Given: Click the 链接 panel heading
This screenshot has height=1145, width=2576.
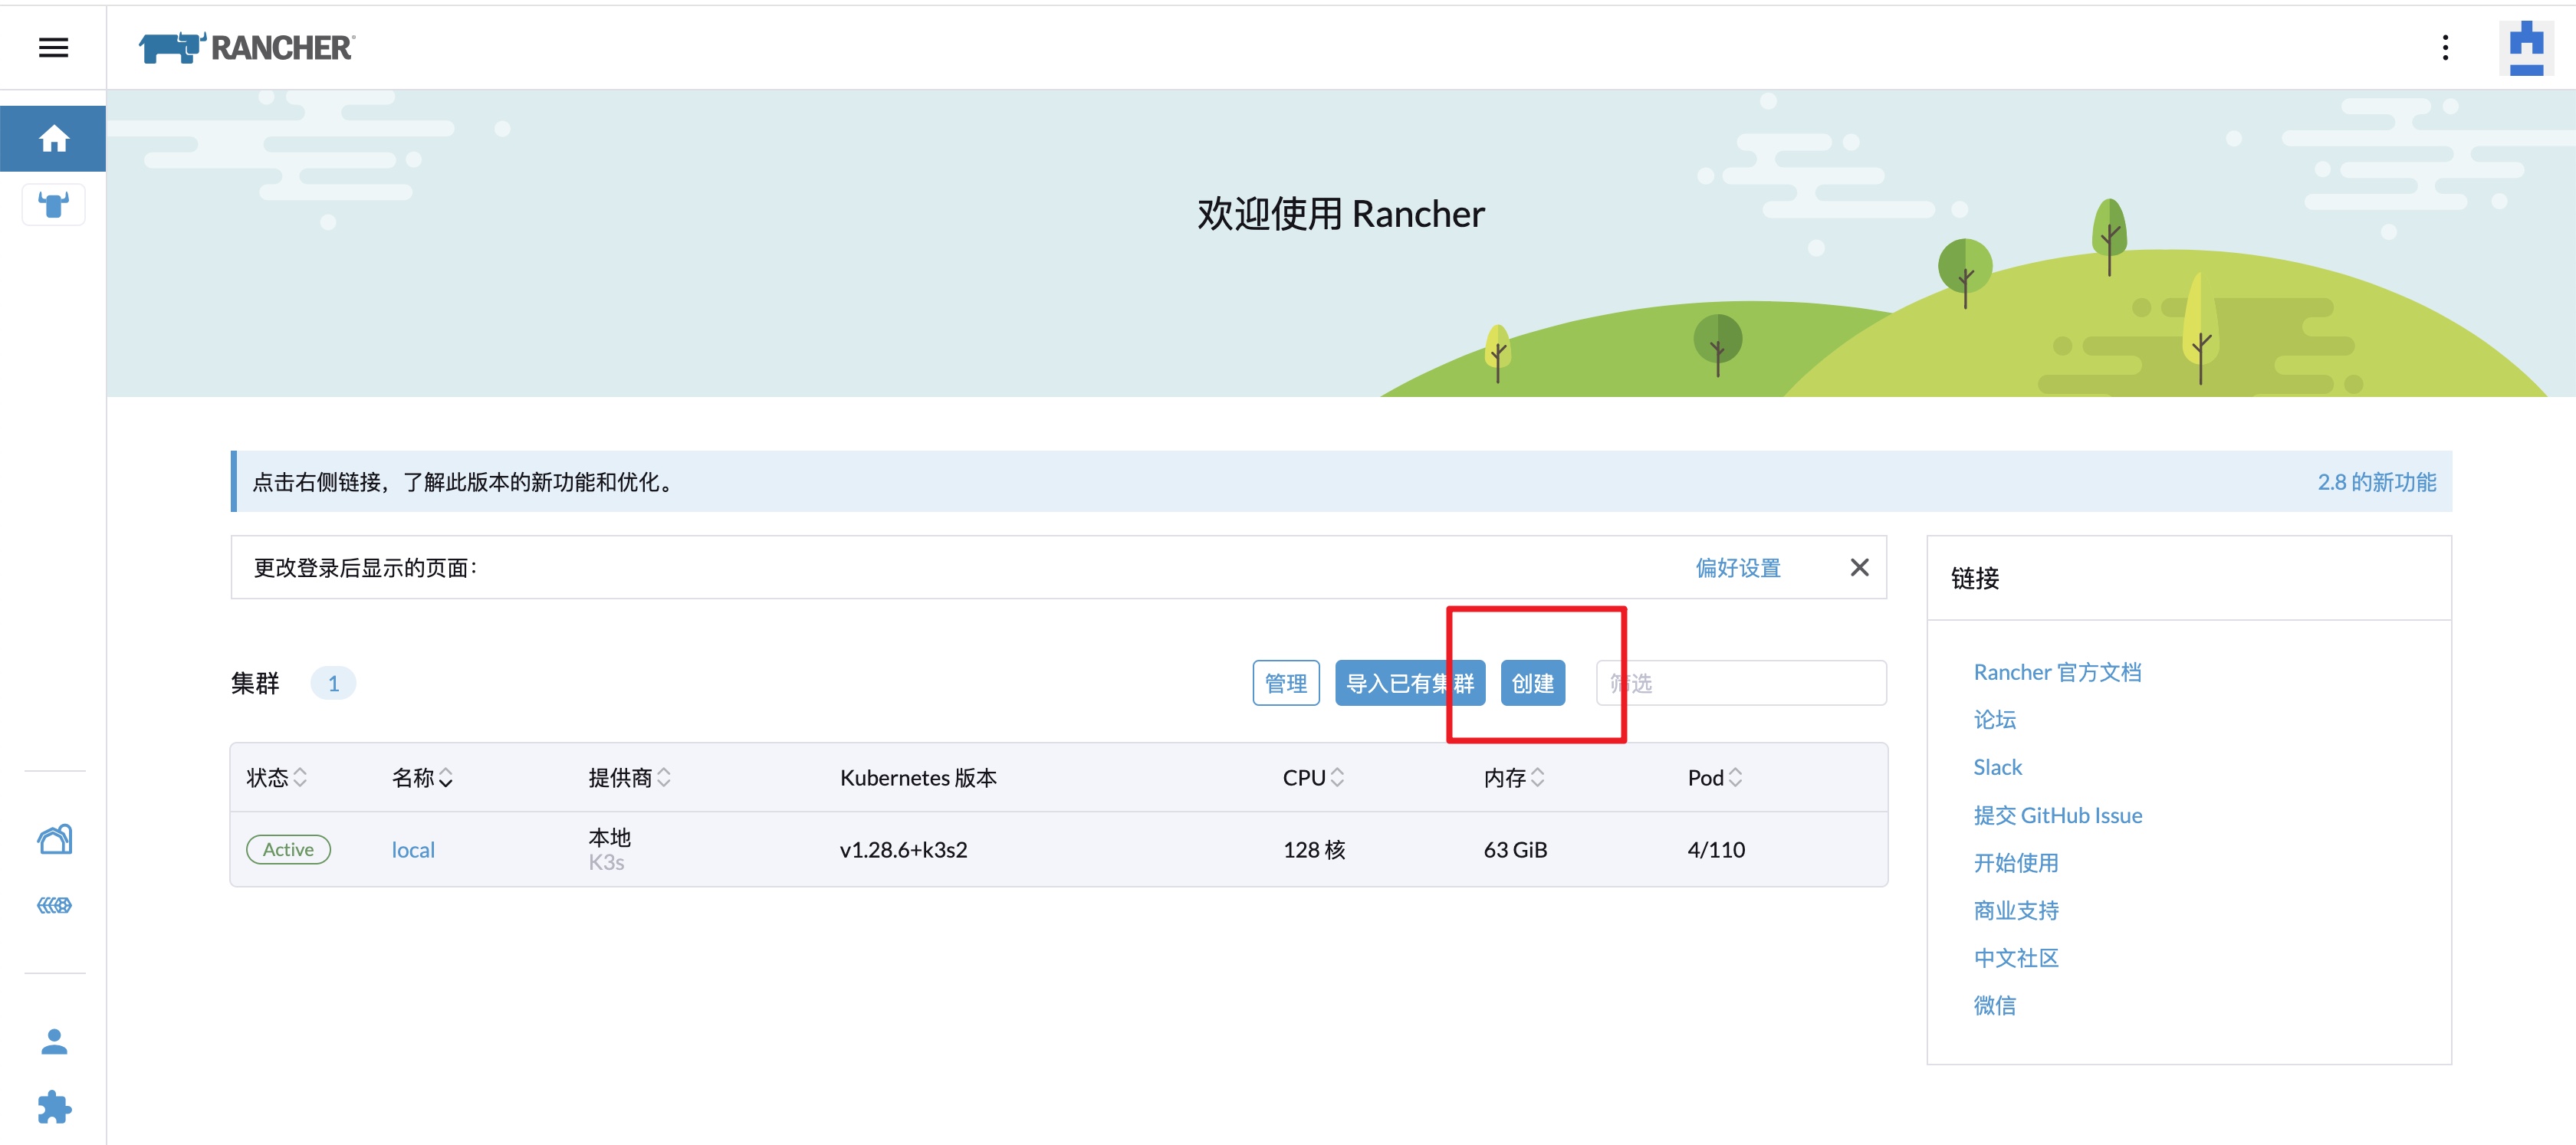Looking at the screenshot, I should 1975,578.
